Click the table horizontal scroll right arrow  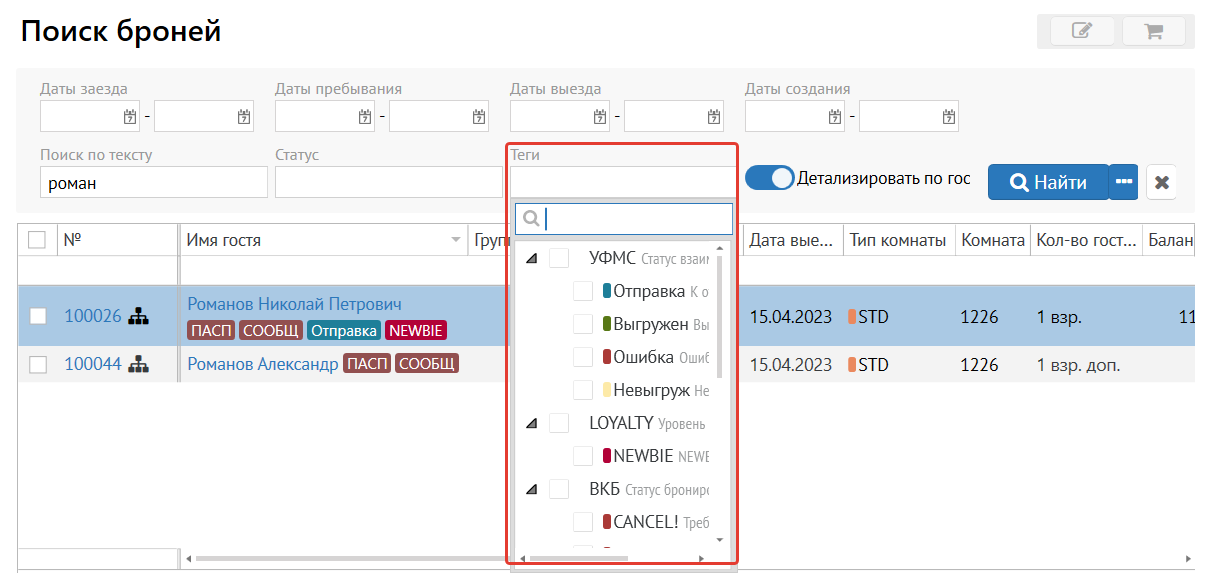[1188, 559]
